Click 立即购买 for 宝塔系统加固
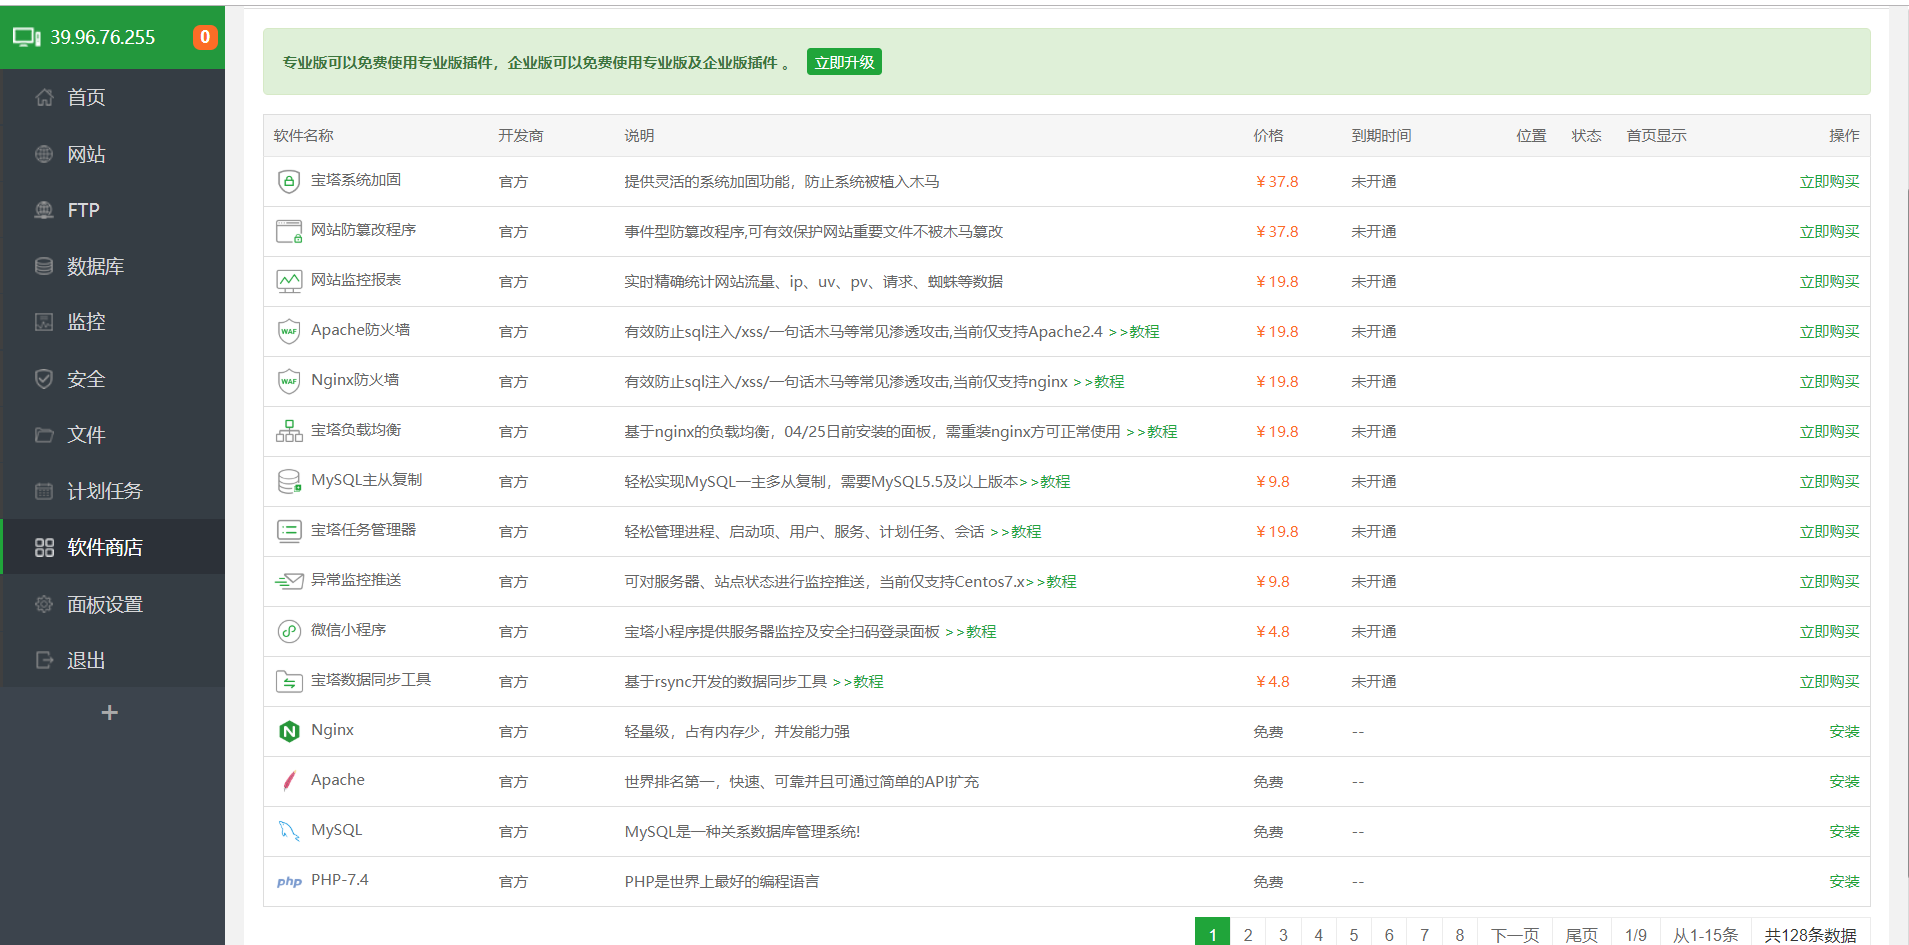Viewport: 1909px width, 945px height. pyautogui.click(x=1829, y=182)
